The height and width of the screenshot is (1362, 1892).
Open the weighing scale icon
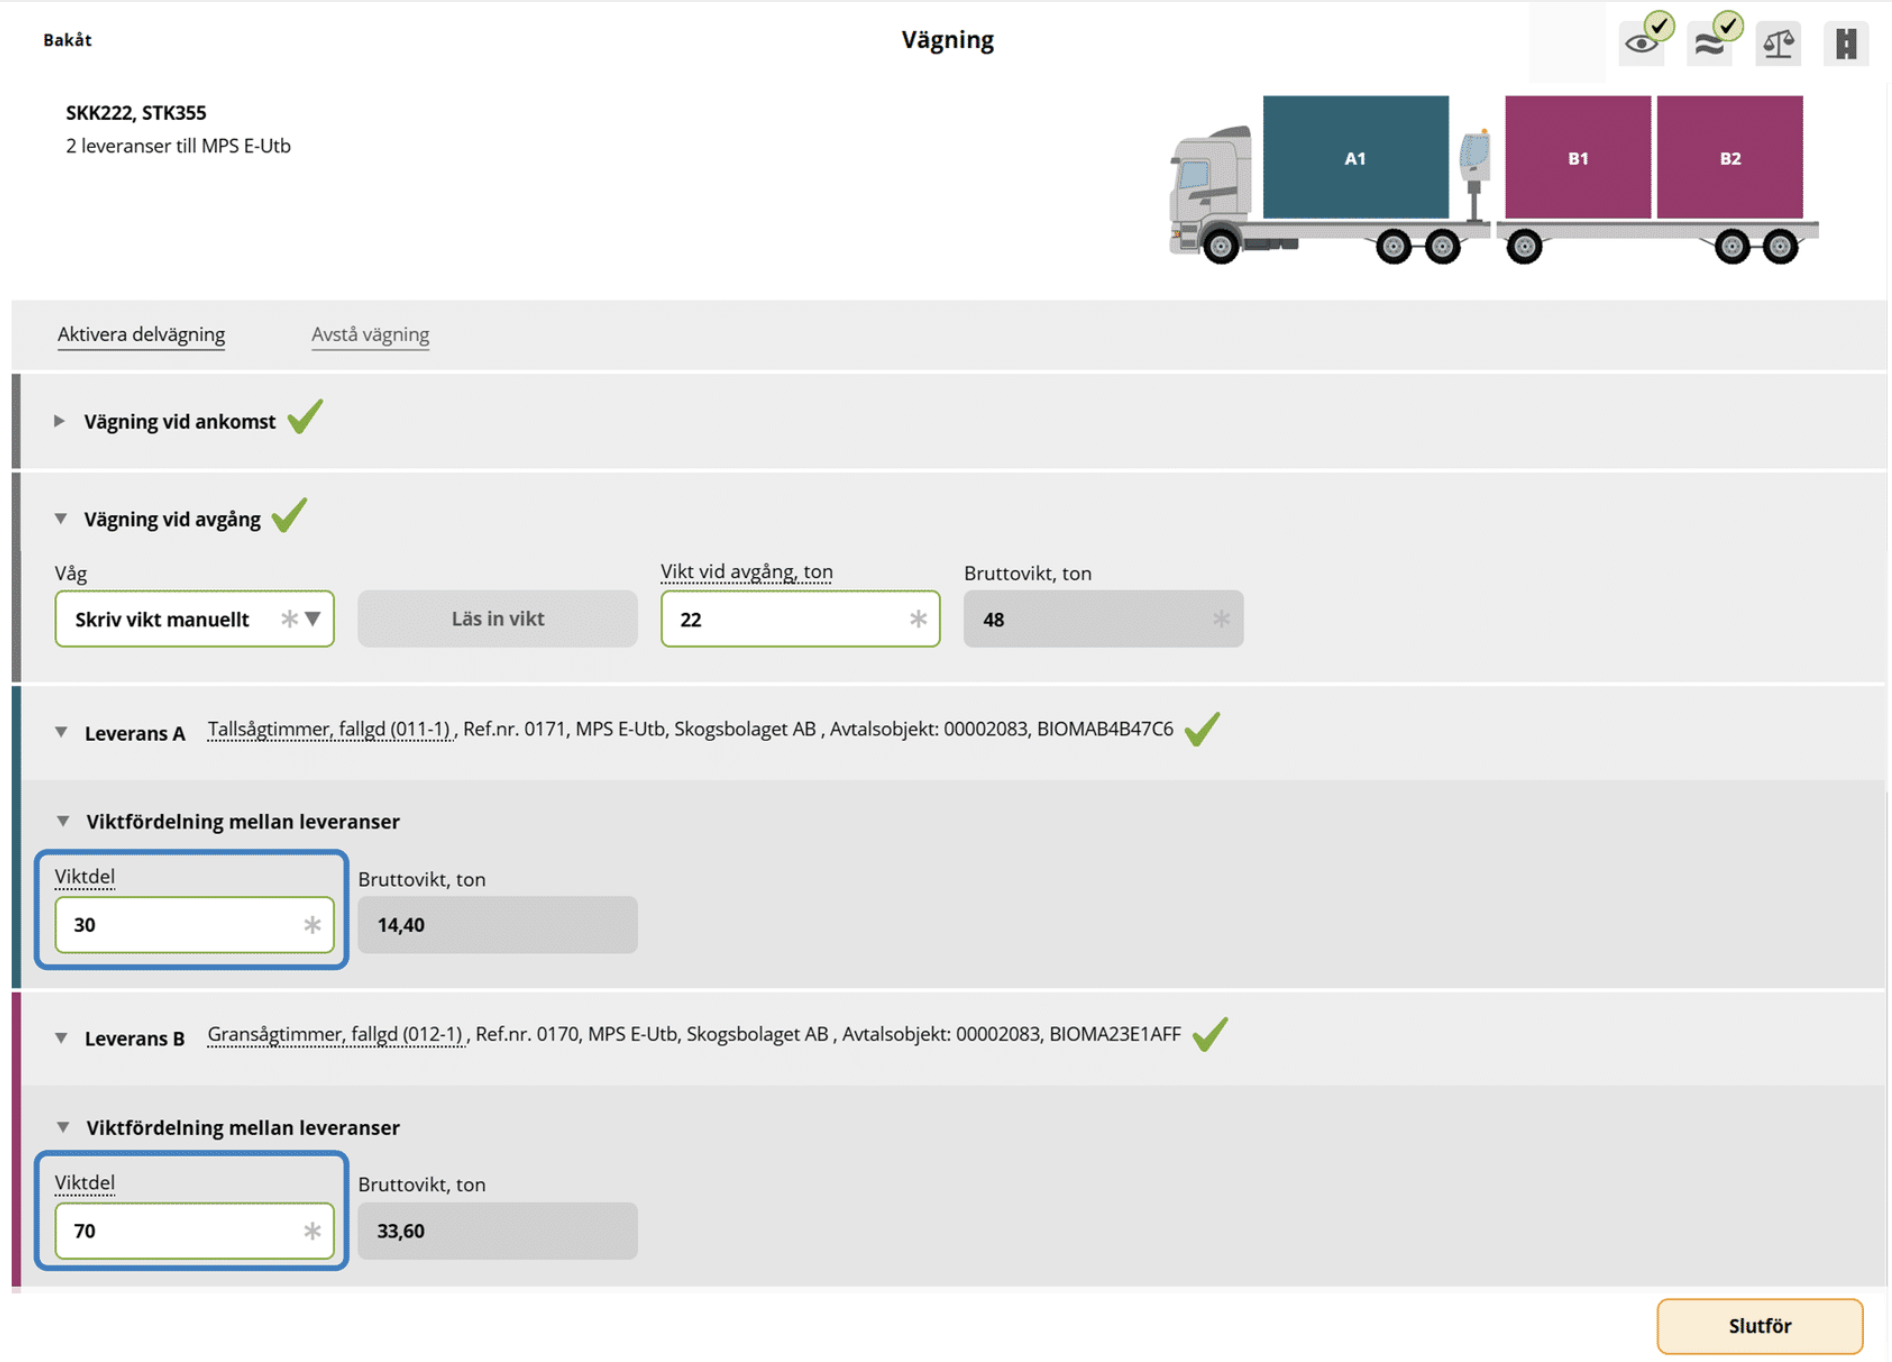[1778, 44]
